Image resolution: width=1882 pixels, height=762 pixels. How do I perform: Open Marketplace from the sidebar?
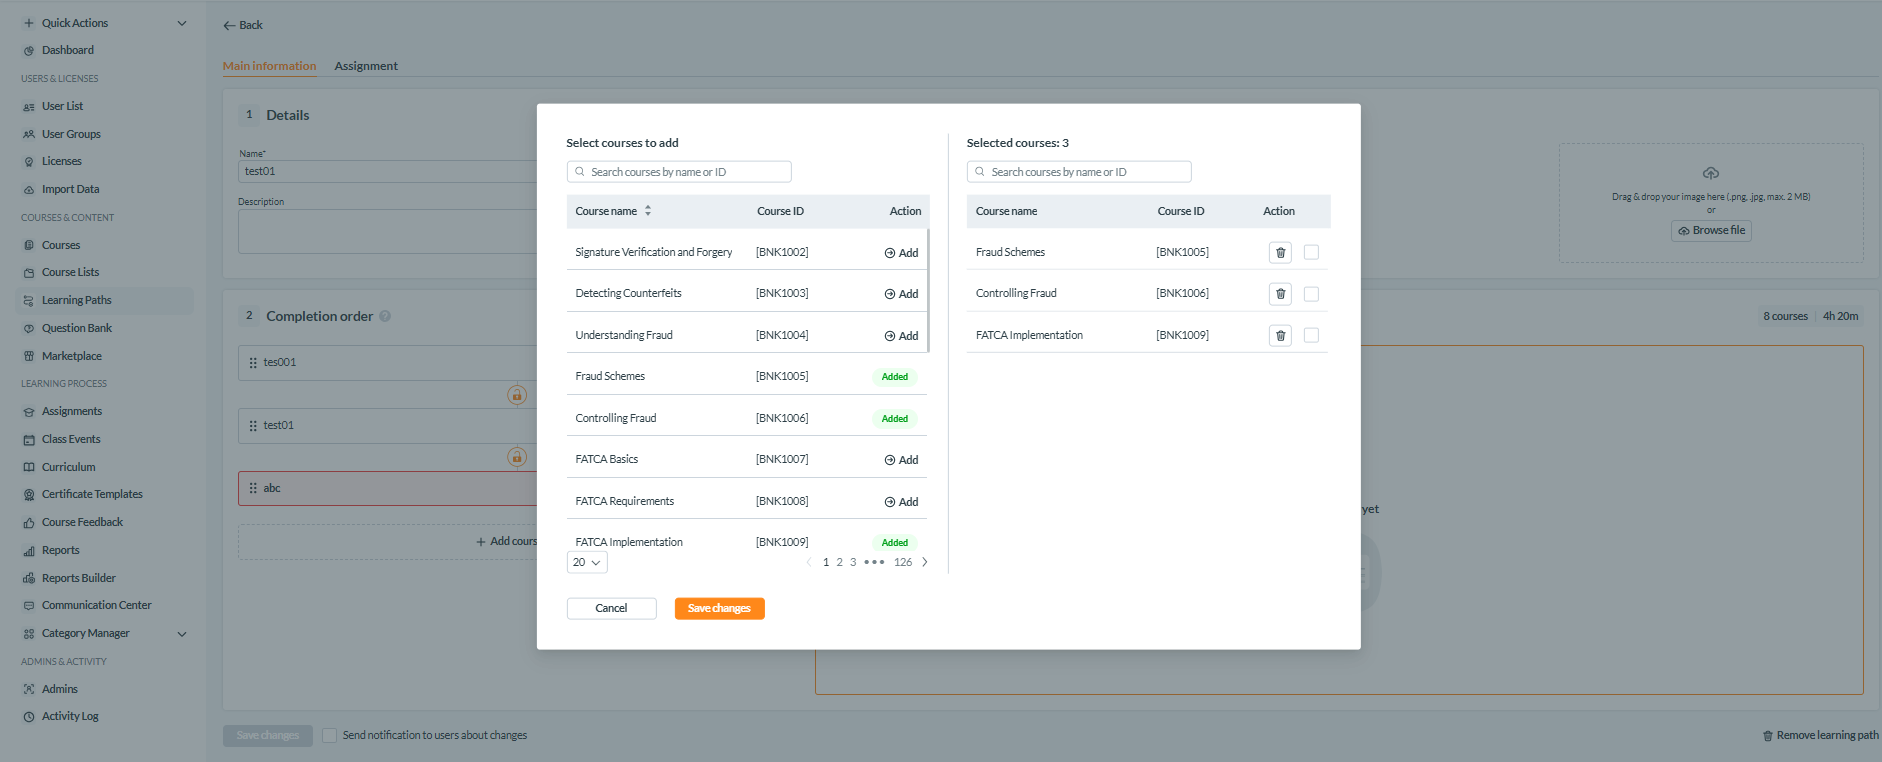(71, 356)
